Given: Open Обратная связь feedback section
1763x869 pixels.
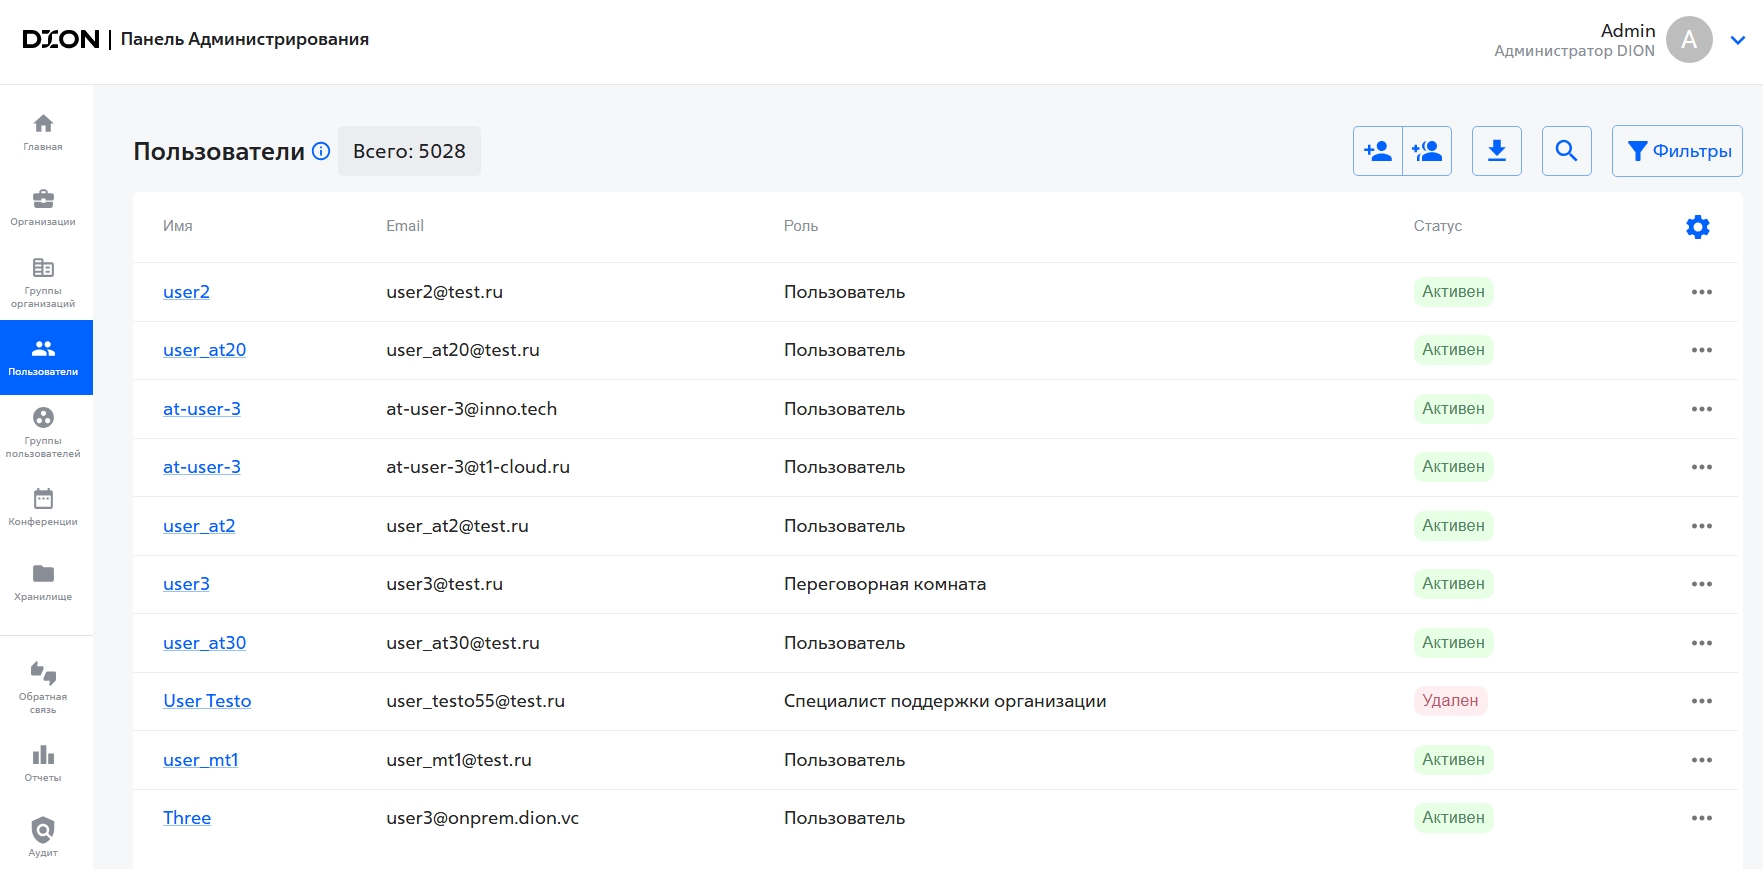Looking at the screenshot, I should [43, 688].
